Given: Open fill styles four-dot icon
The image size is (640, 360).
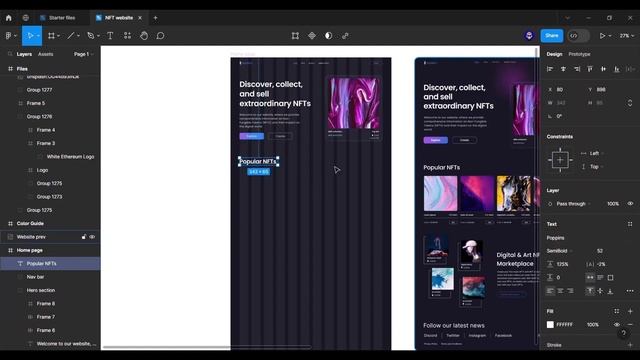Looking at the screenshot, I should (x=616, y=311).
